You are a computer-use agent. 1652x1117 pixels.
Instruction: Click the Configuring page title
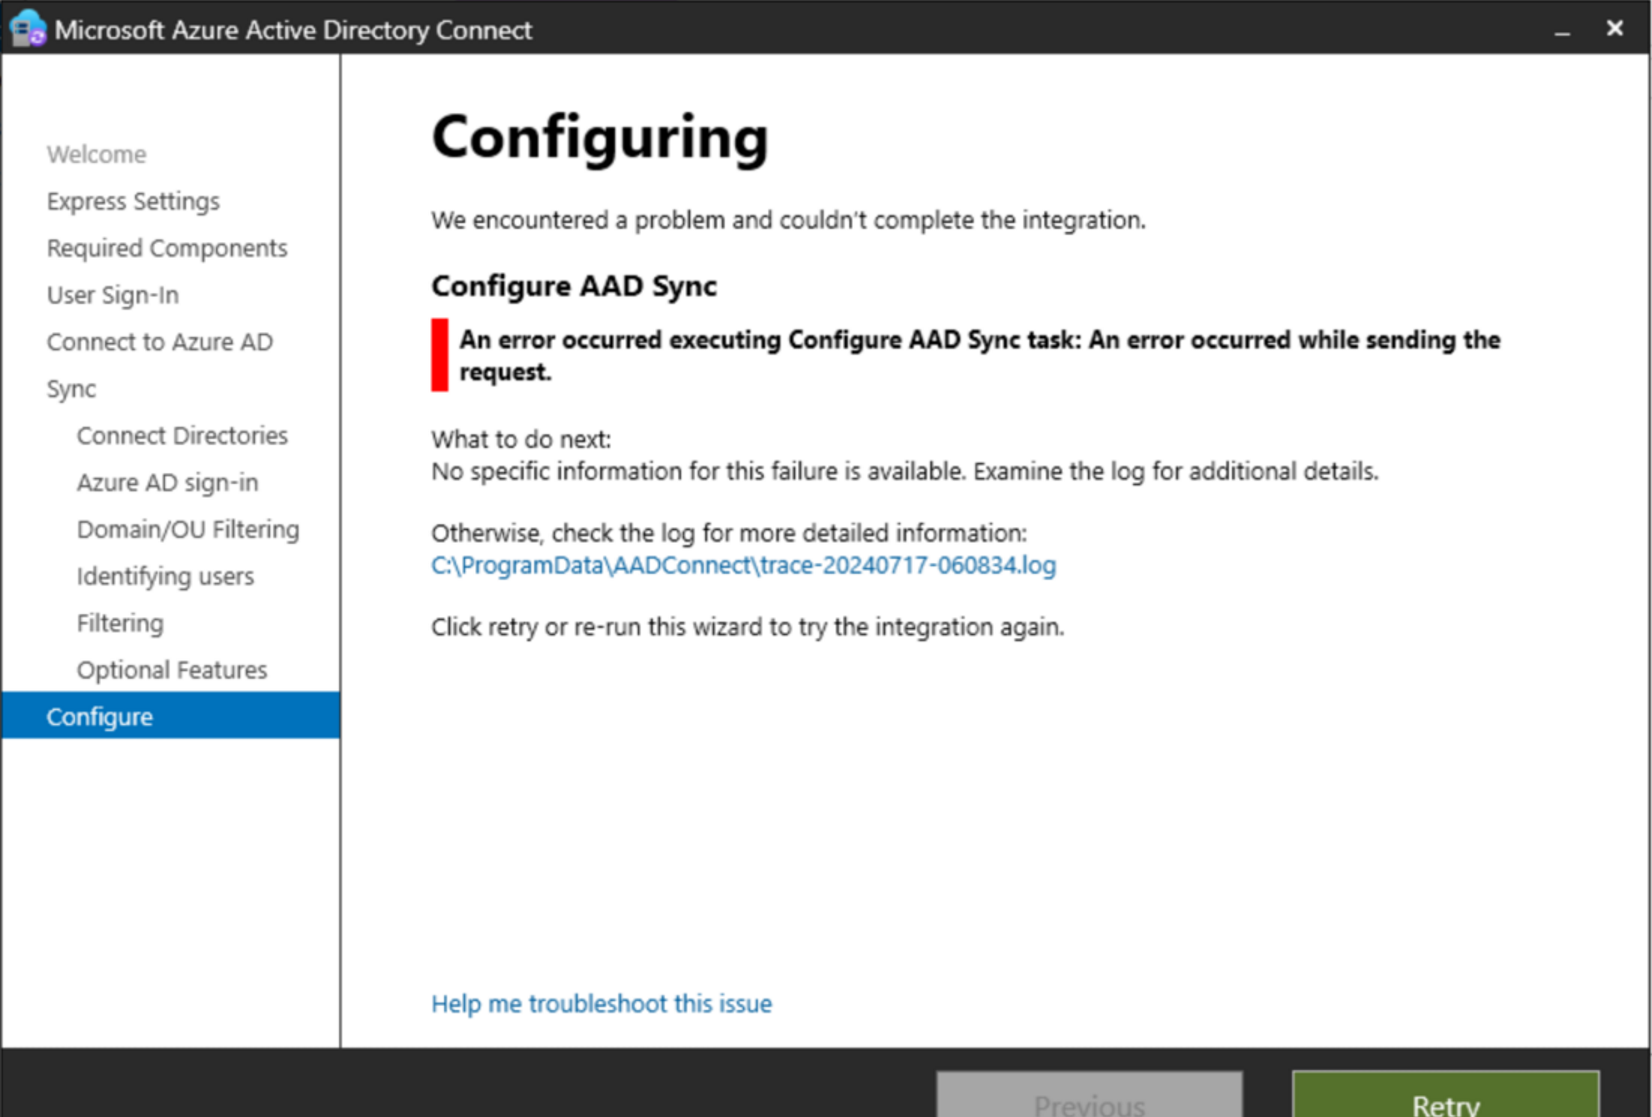pos(600,138)
